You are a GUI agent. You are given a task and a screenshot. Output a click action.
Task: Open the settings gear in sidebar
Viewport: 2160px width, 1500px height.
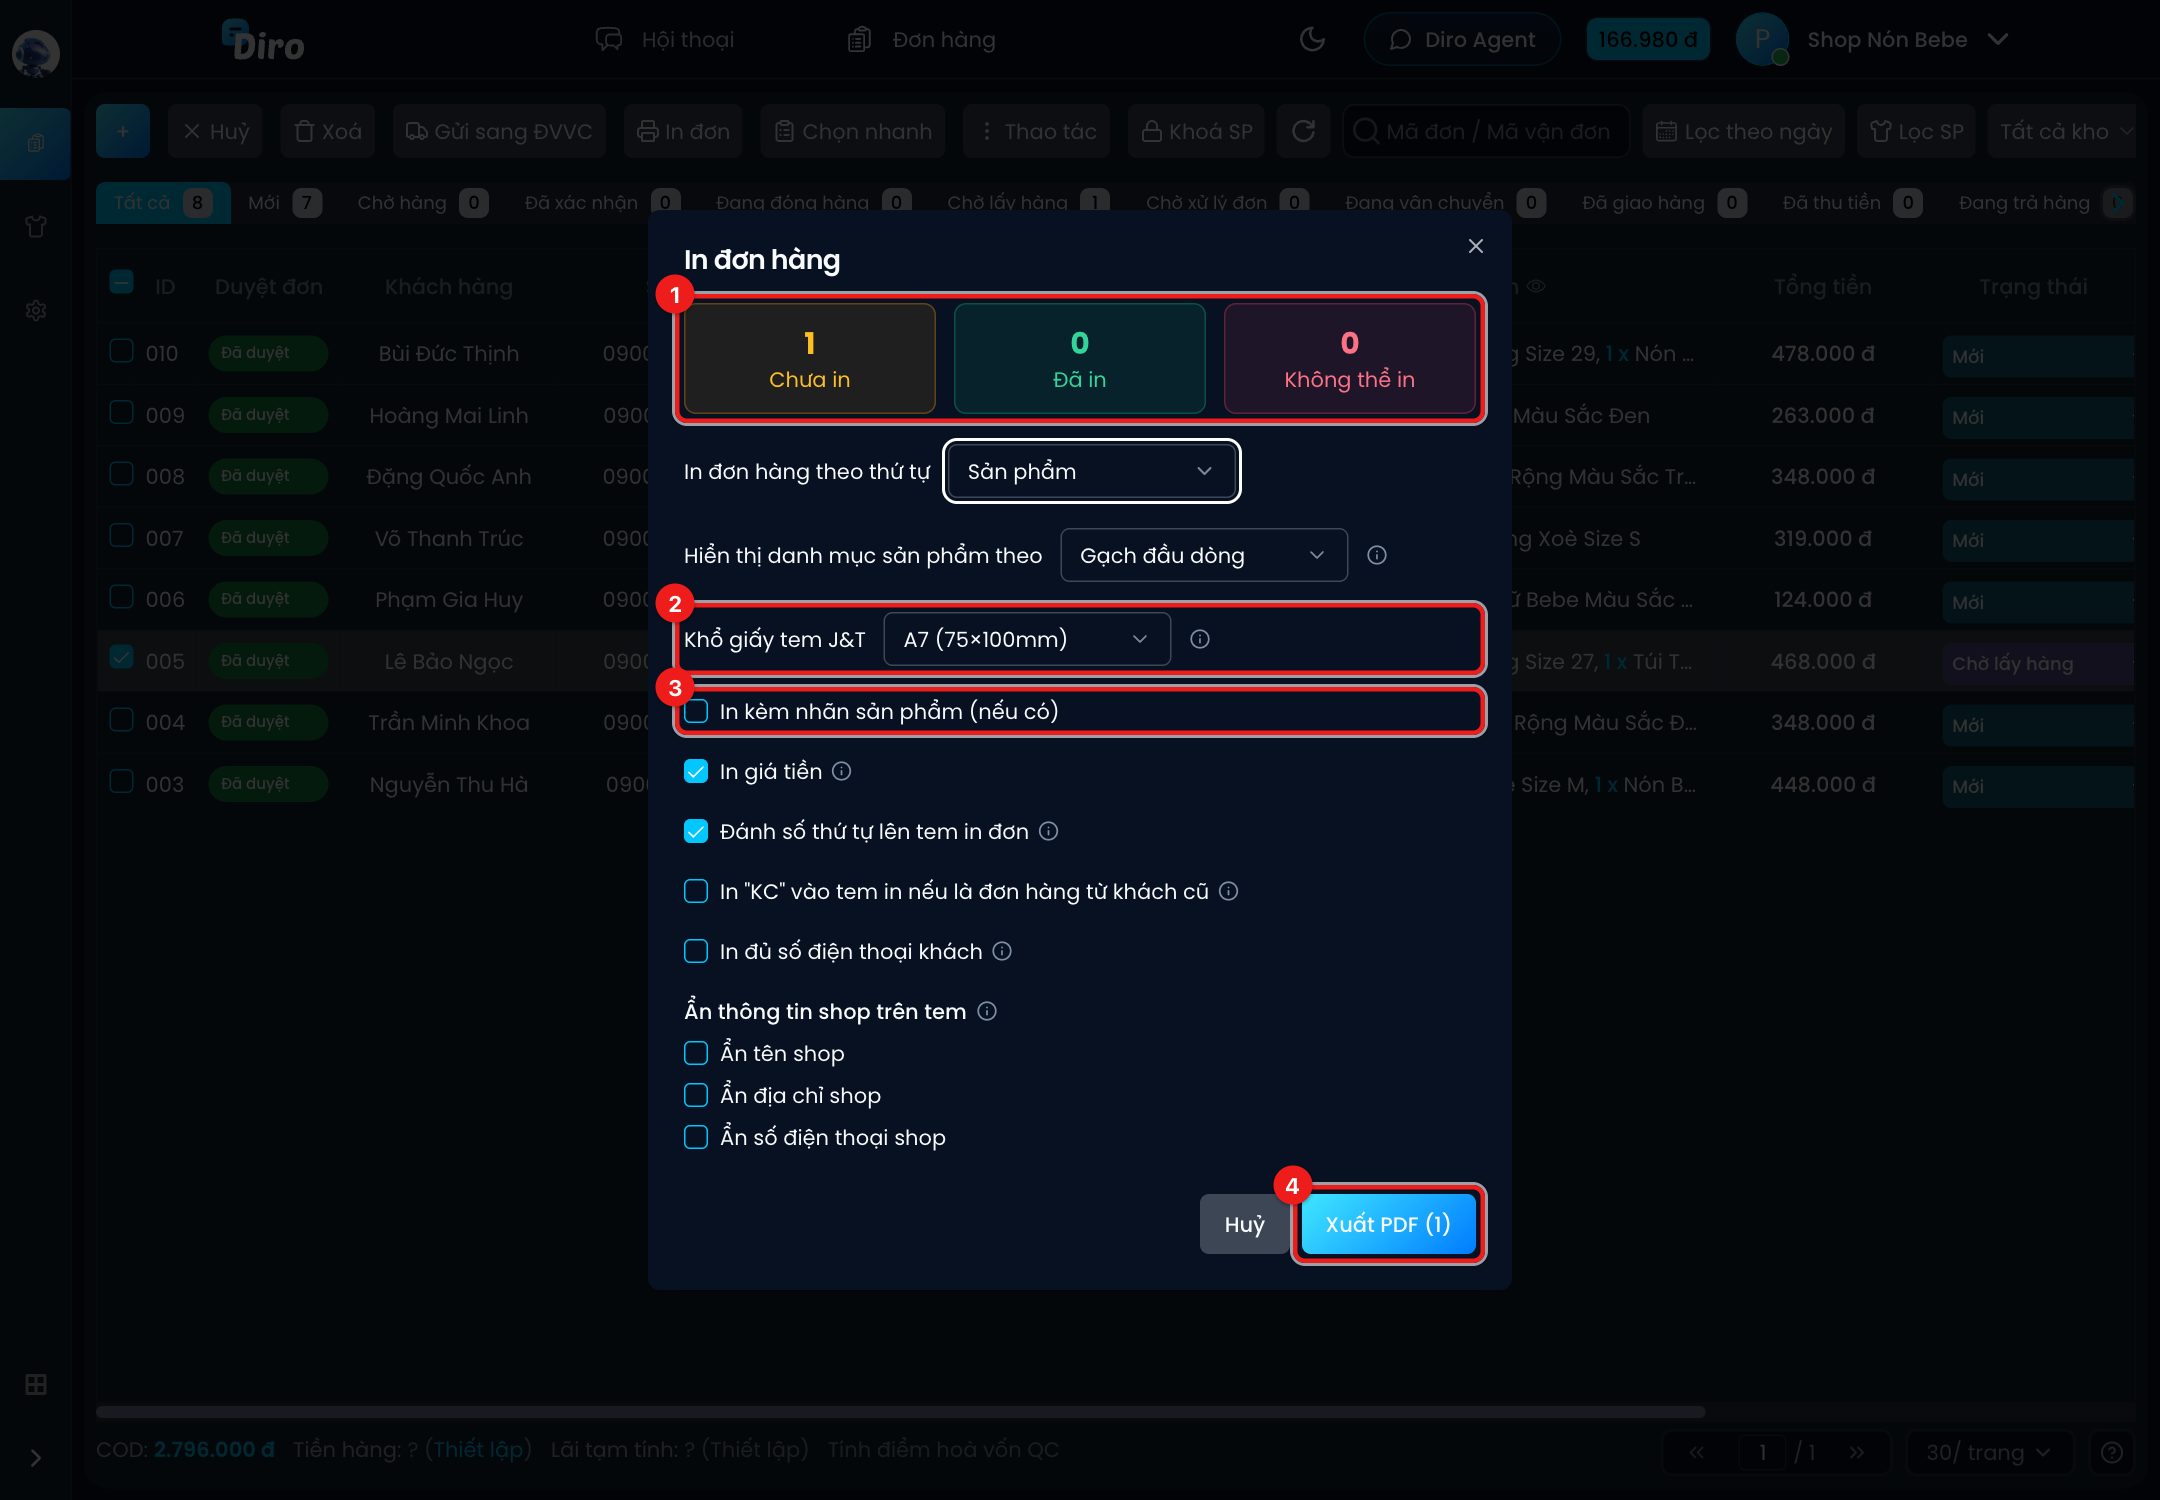point(36,311)
